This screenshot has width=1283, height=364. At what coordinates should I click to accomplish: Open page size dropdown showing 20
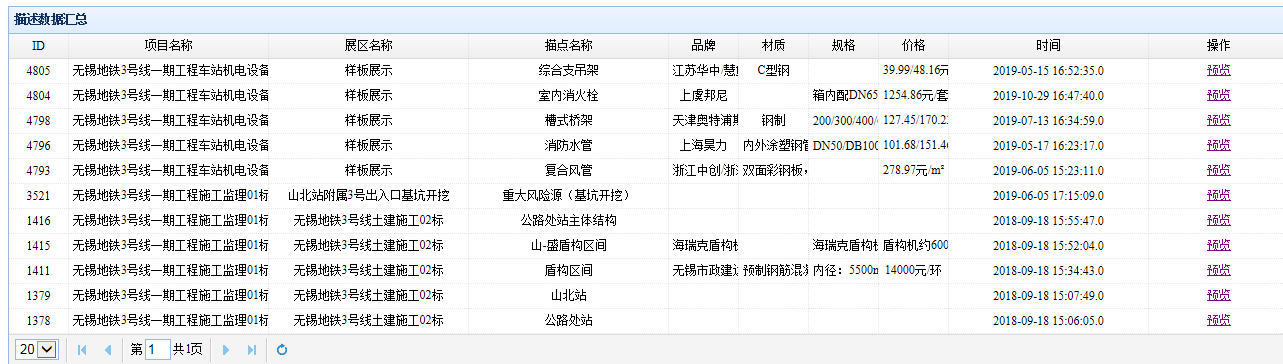click(x=37, y=350)
